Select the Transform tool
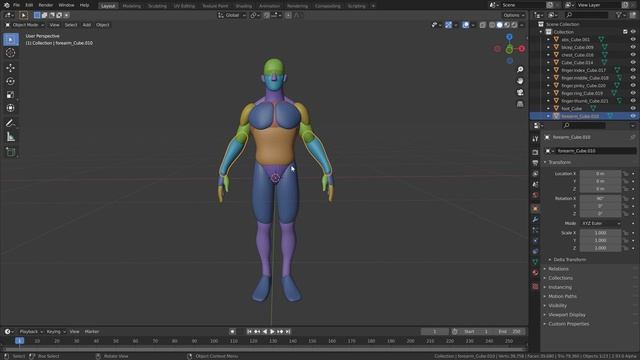The height and width of the screenshot is (360, 640). pyautogui.click(x=11, y=108)
